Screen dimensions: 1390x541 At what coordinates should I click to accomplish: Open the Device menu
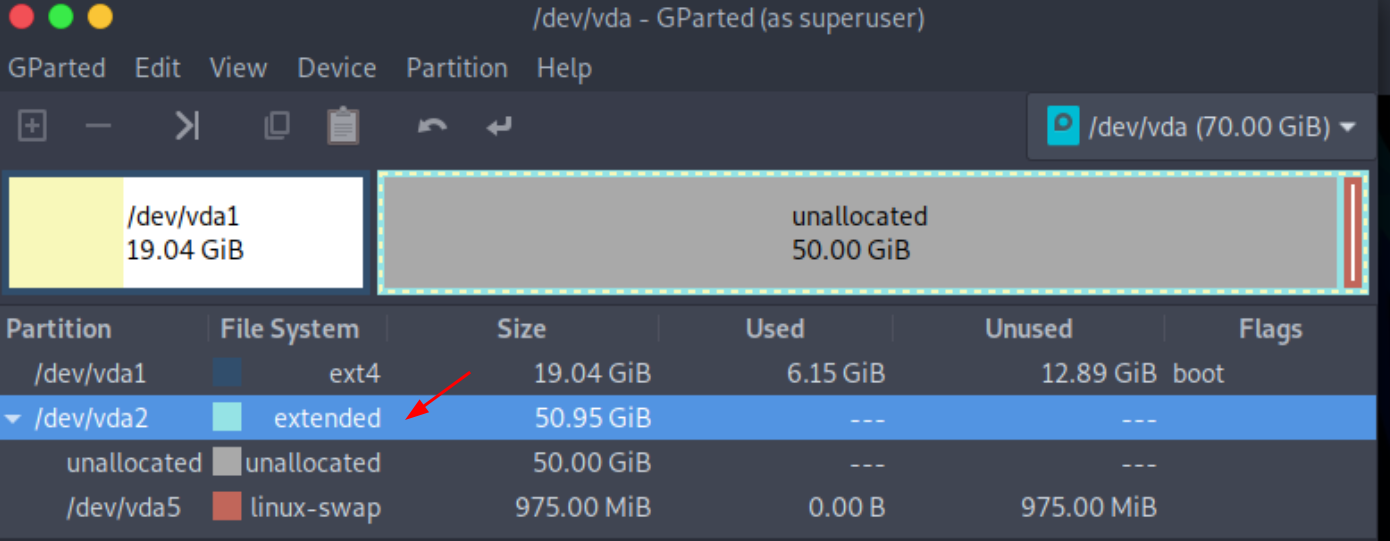click(337, 68)
